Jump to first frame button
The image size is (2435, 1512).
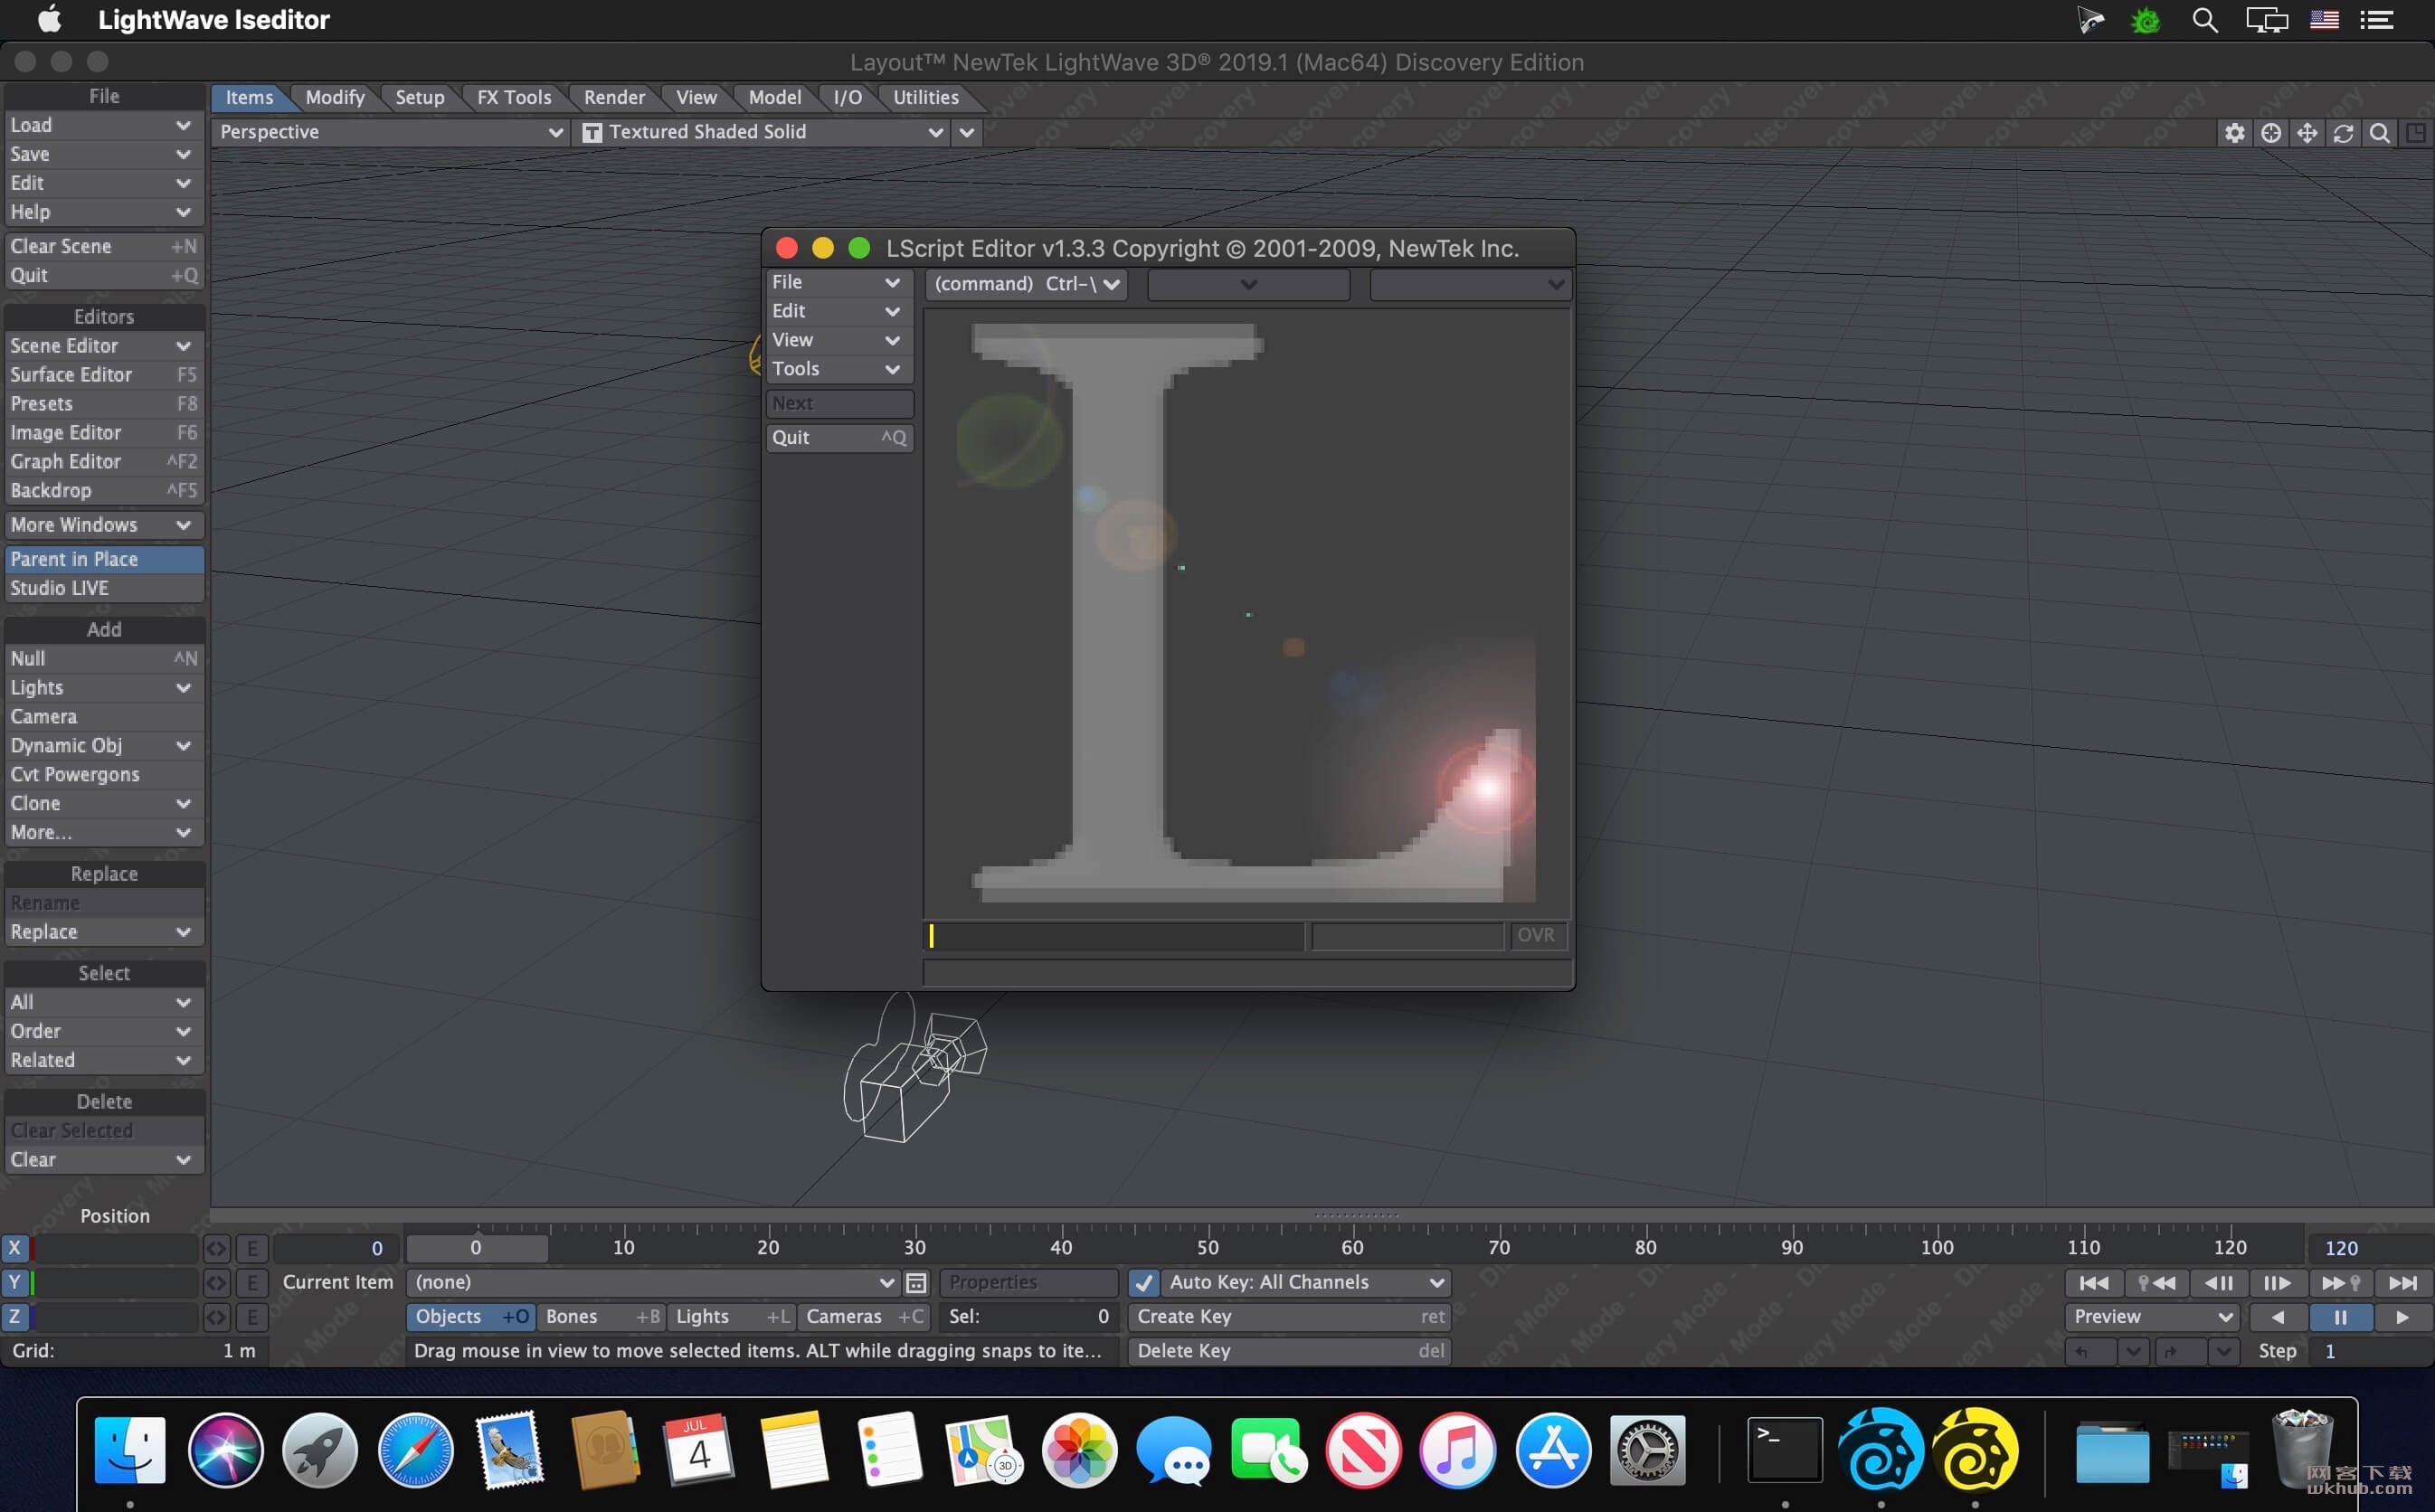(x=2094, y=1283)
